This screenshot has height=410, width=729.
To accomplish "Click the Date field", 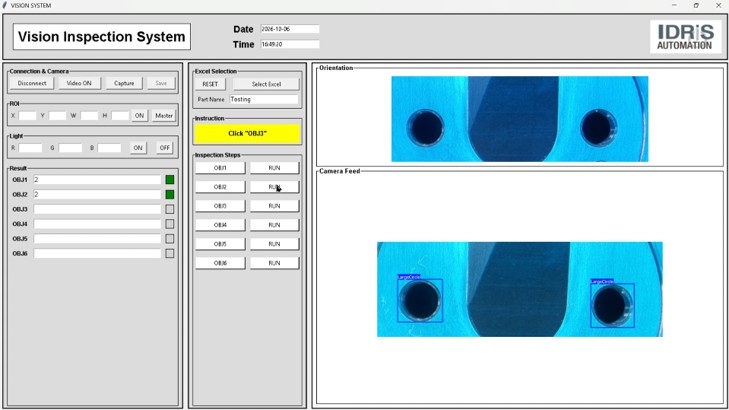I will (x=290, y=29).
